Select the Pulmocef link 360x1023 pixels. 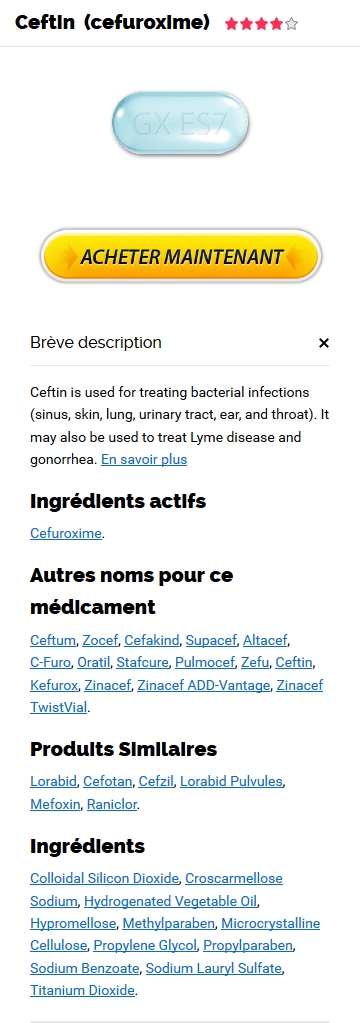tap(204, 662)
